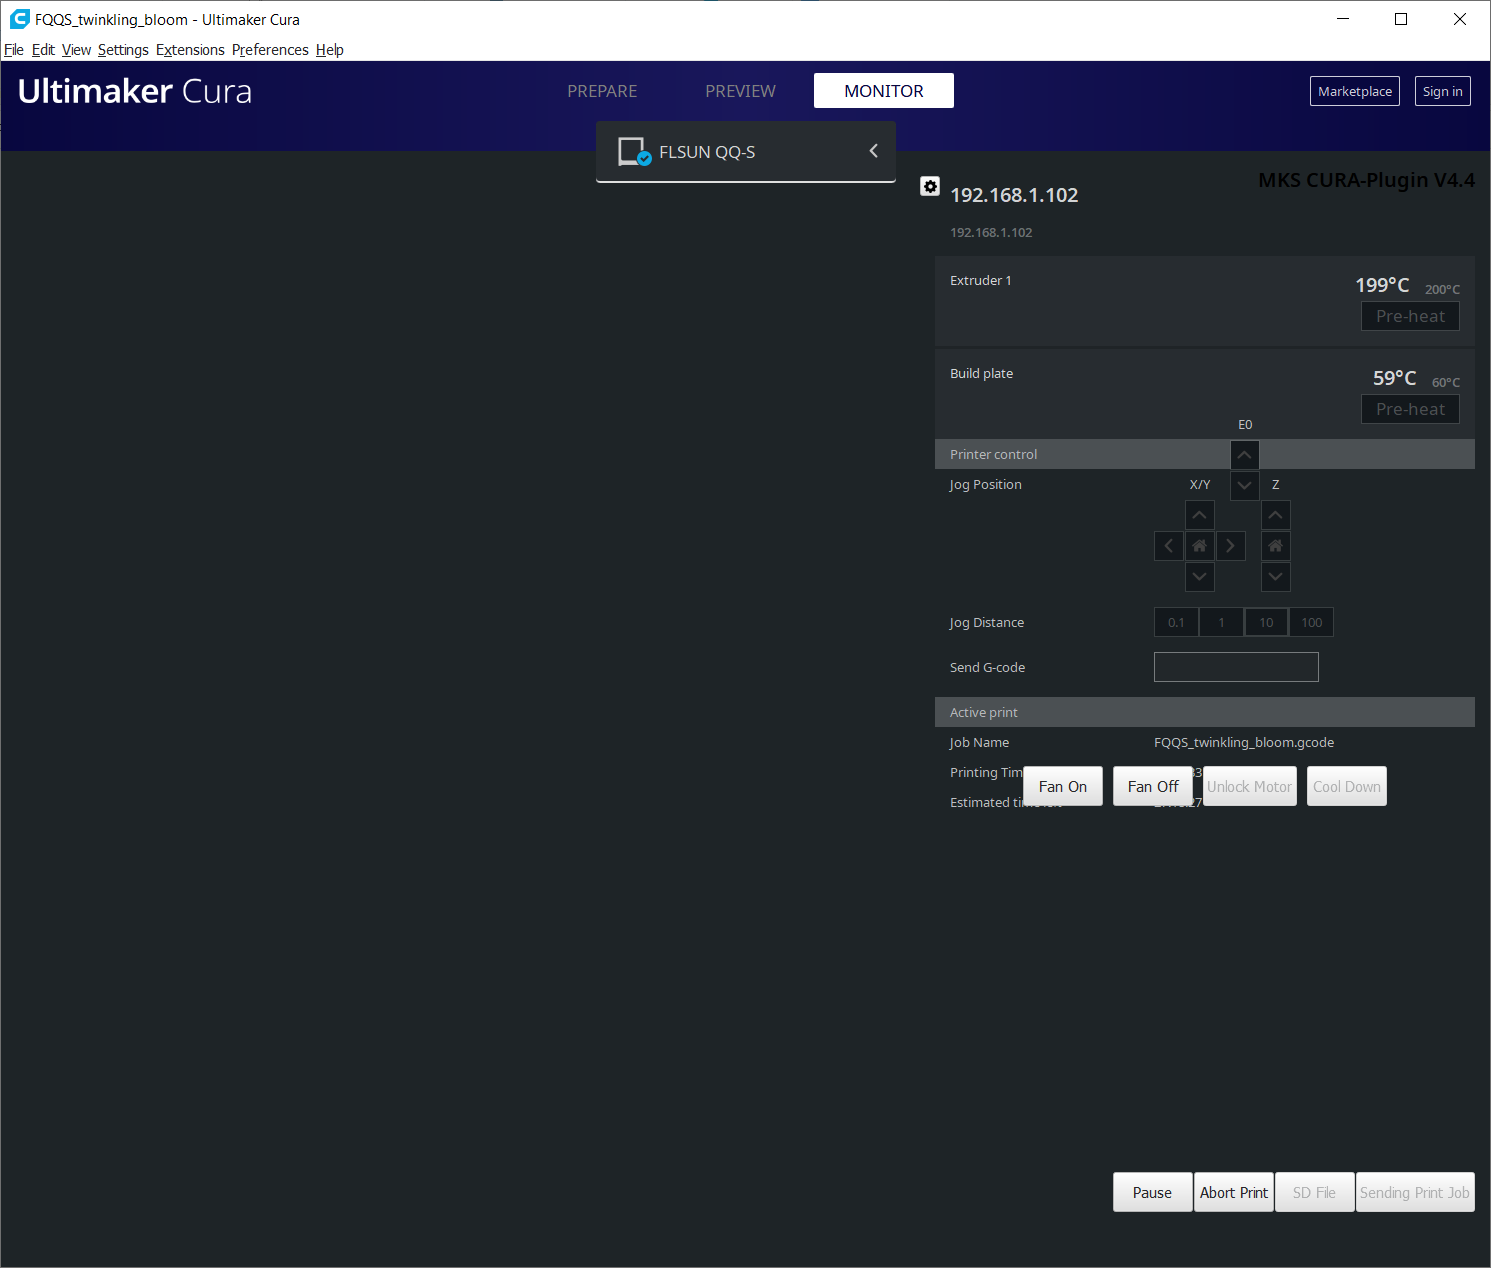1491x1268 pixels.
Task: Abort the current print
Action: pyautogui.click(x=1233, y=1191)
